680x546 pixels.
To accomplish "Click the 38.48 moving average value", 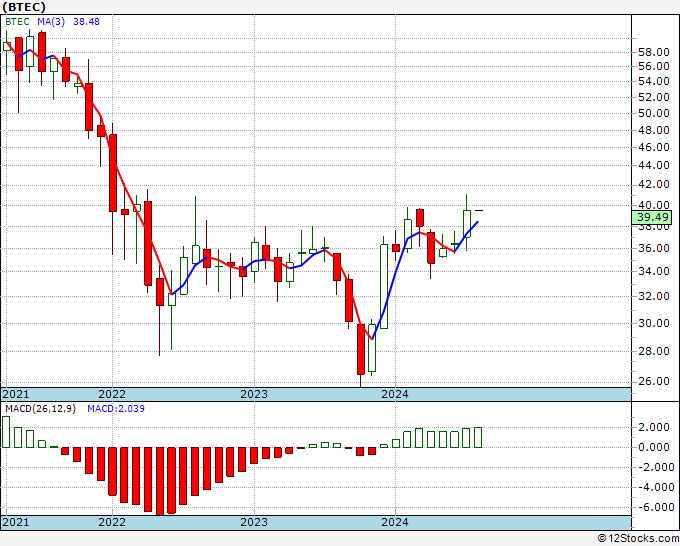I will [86, 22].
